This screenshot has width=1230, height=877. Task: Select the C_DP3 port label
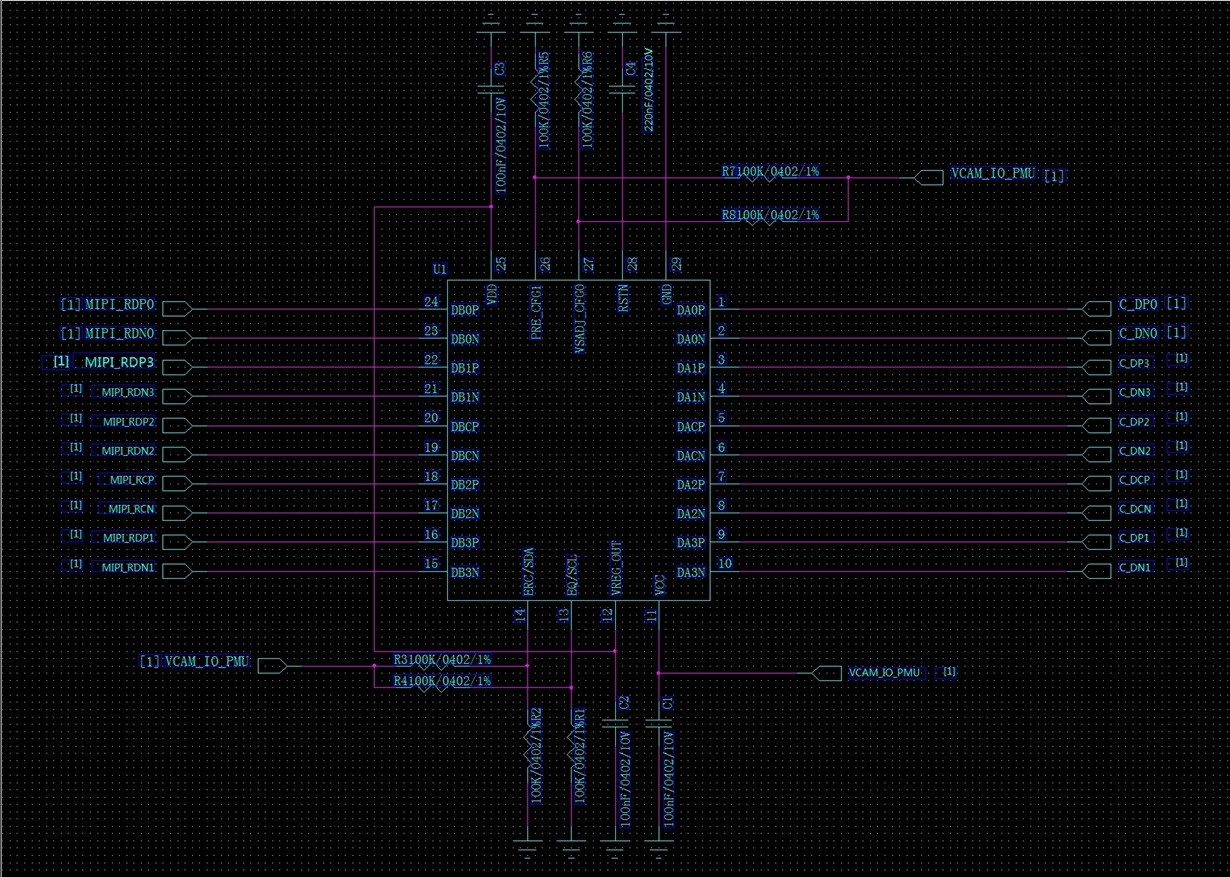(x=1135, y=363)
